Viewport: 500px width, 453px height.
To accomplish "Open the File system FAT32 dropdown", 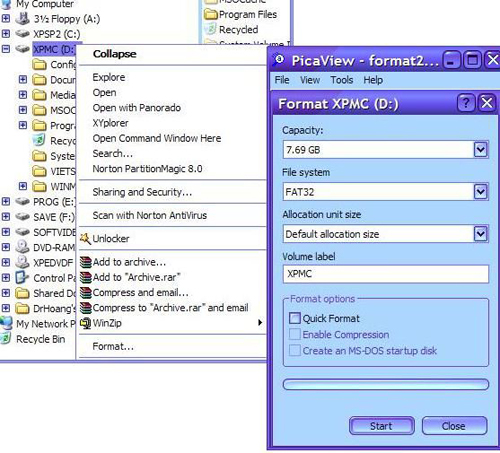I will click(x=480, y=192).
